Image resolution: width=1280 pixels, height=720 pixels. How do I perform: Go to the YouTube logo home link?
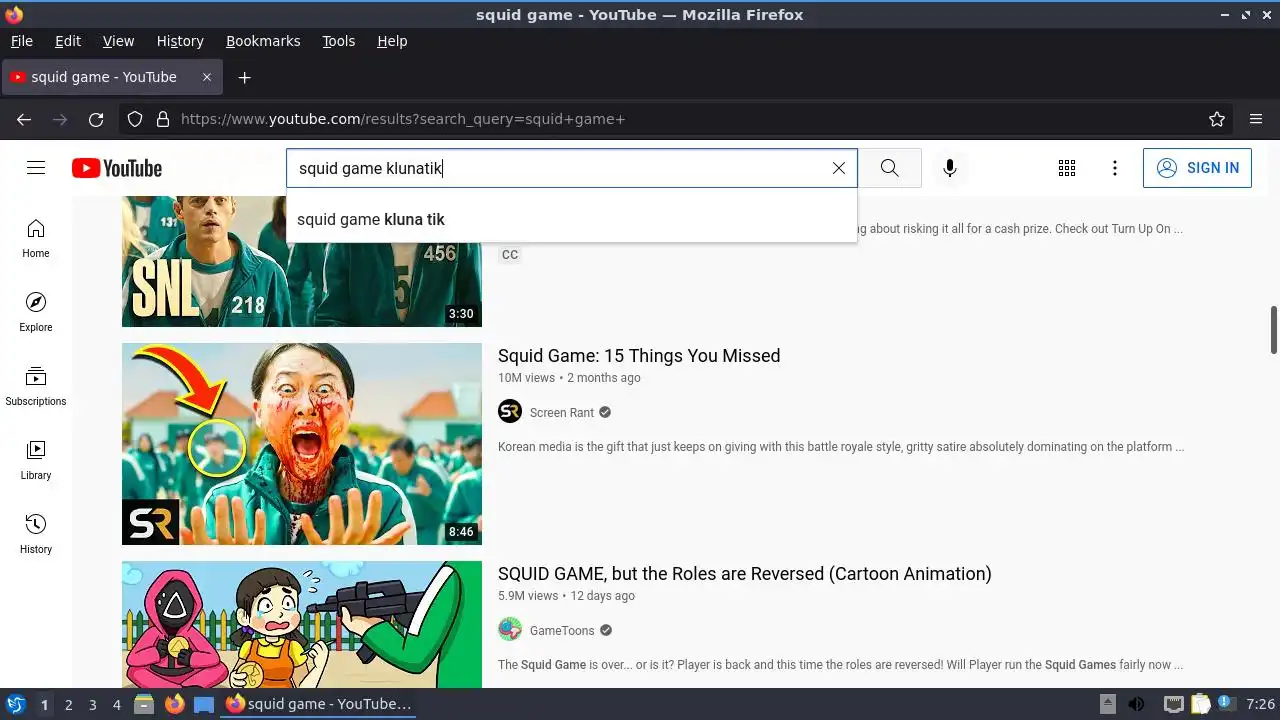coord(117,168)
